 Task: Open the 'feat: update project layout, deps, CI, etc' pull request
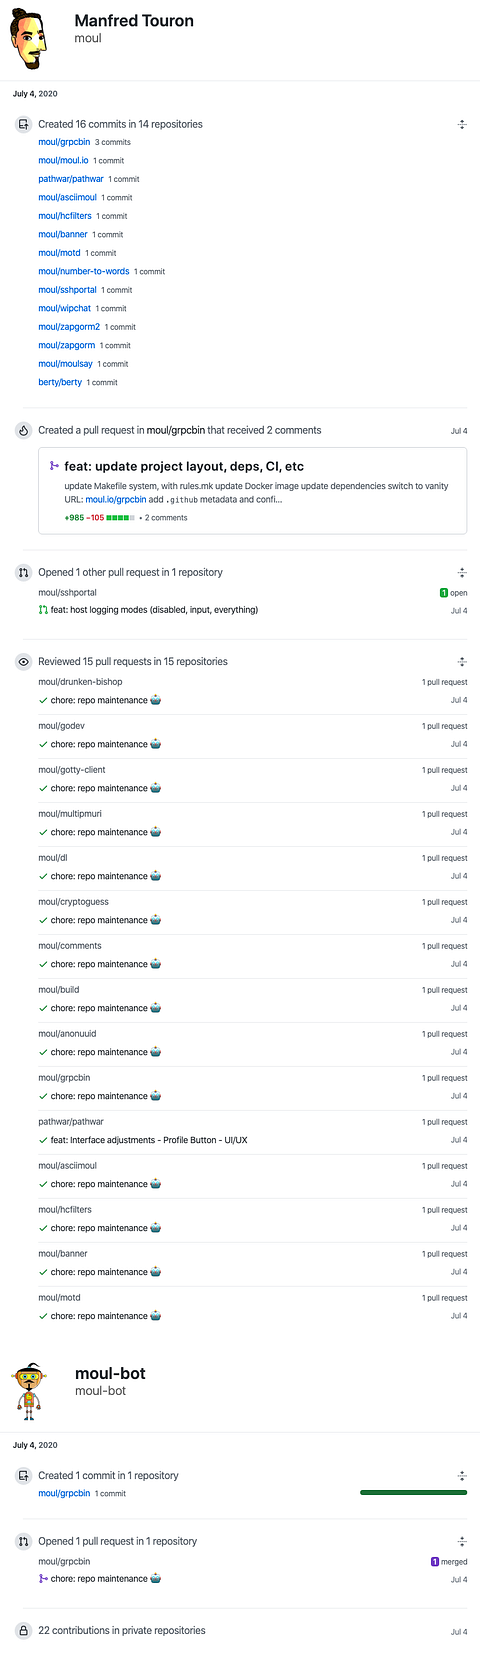pyautogui.click(x=184, y=466)
